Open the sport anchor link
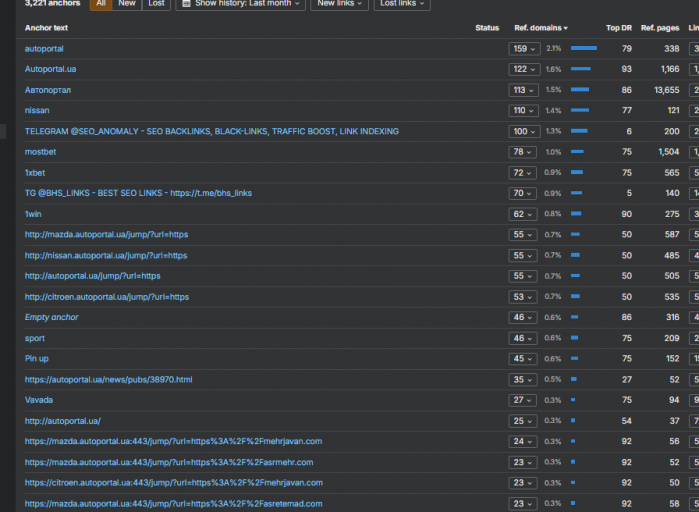Image resolution: width=699 pixels, height=512 pixels. click(35, 338)
